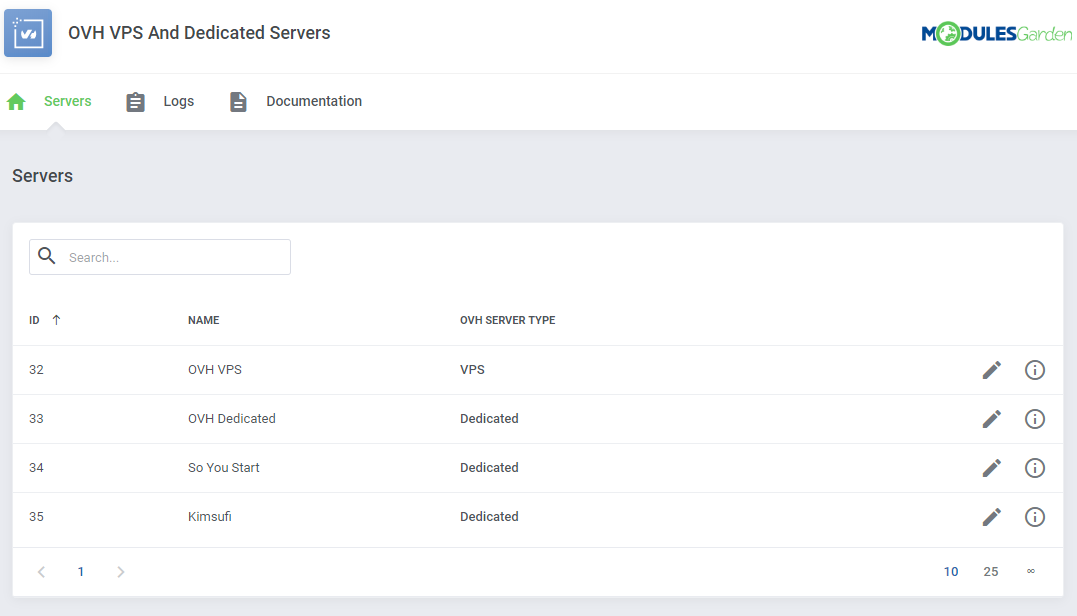Viewport: 1077px width, 616px height.
Task: Click the Documentation file icon
Action: pyautogui.click(x=238, y=102)
